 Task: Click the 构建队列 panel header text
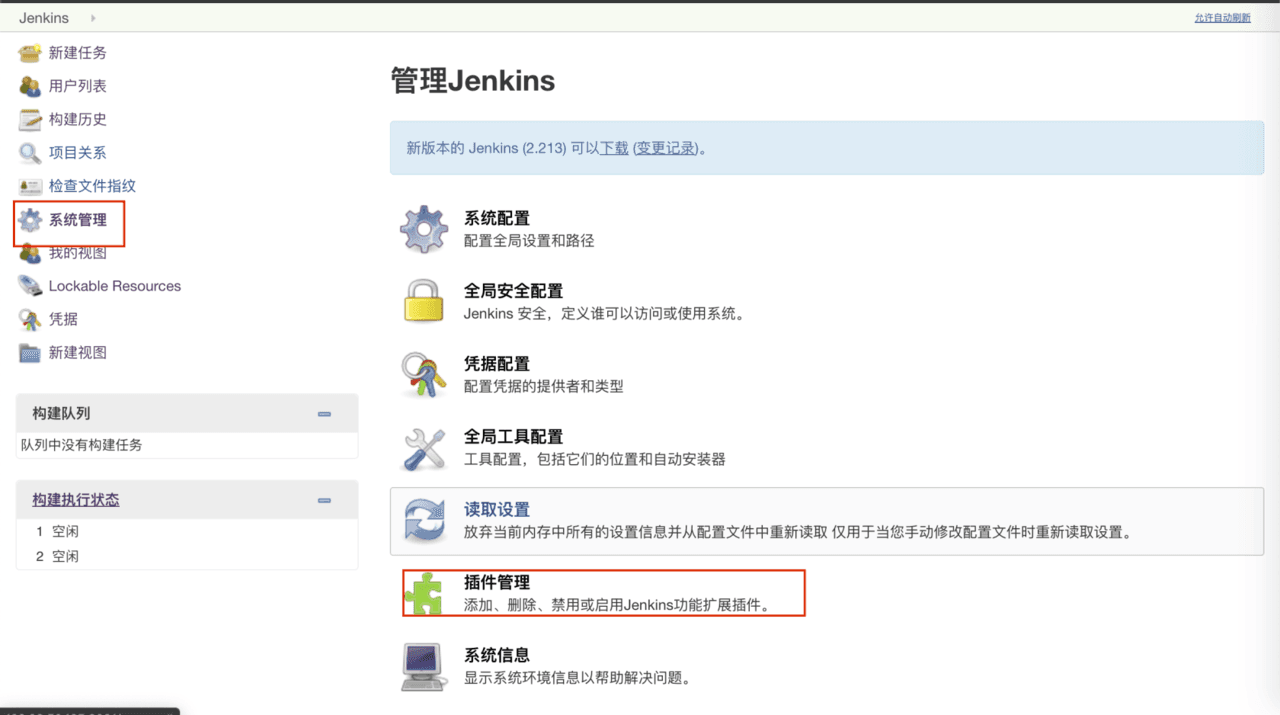tap(61, 413)
